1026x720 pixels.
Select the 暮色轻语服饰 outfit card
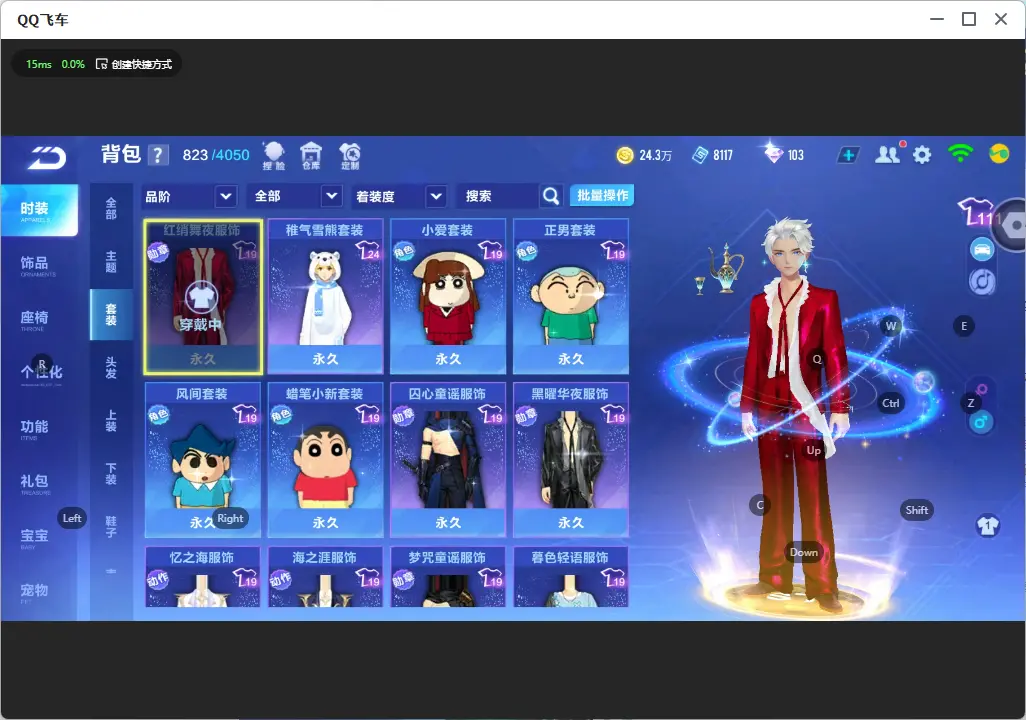(571, 577)
